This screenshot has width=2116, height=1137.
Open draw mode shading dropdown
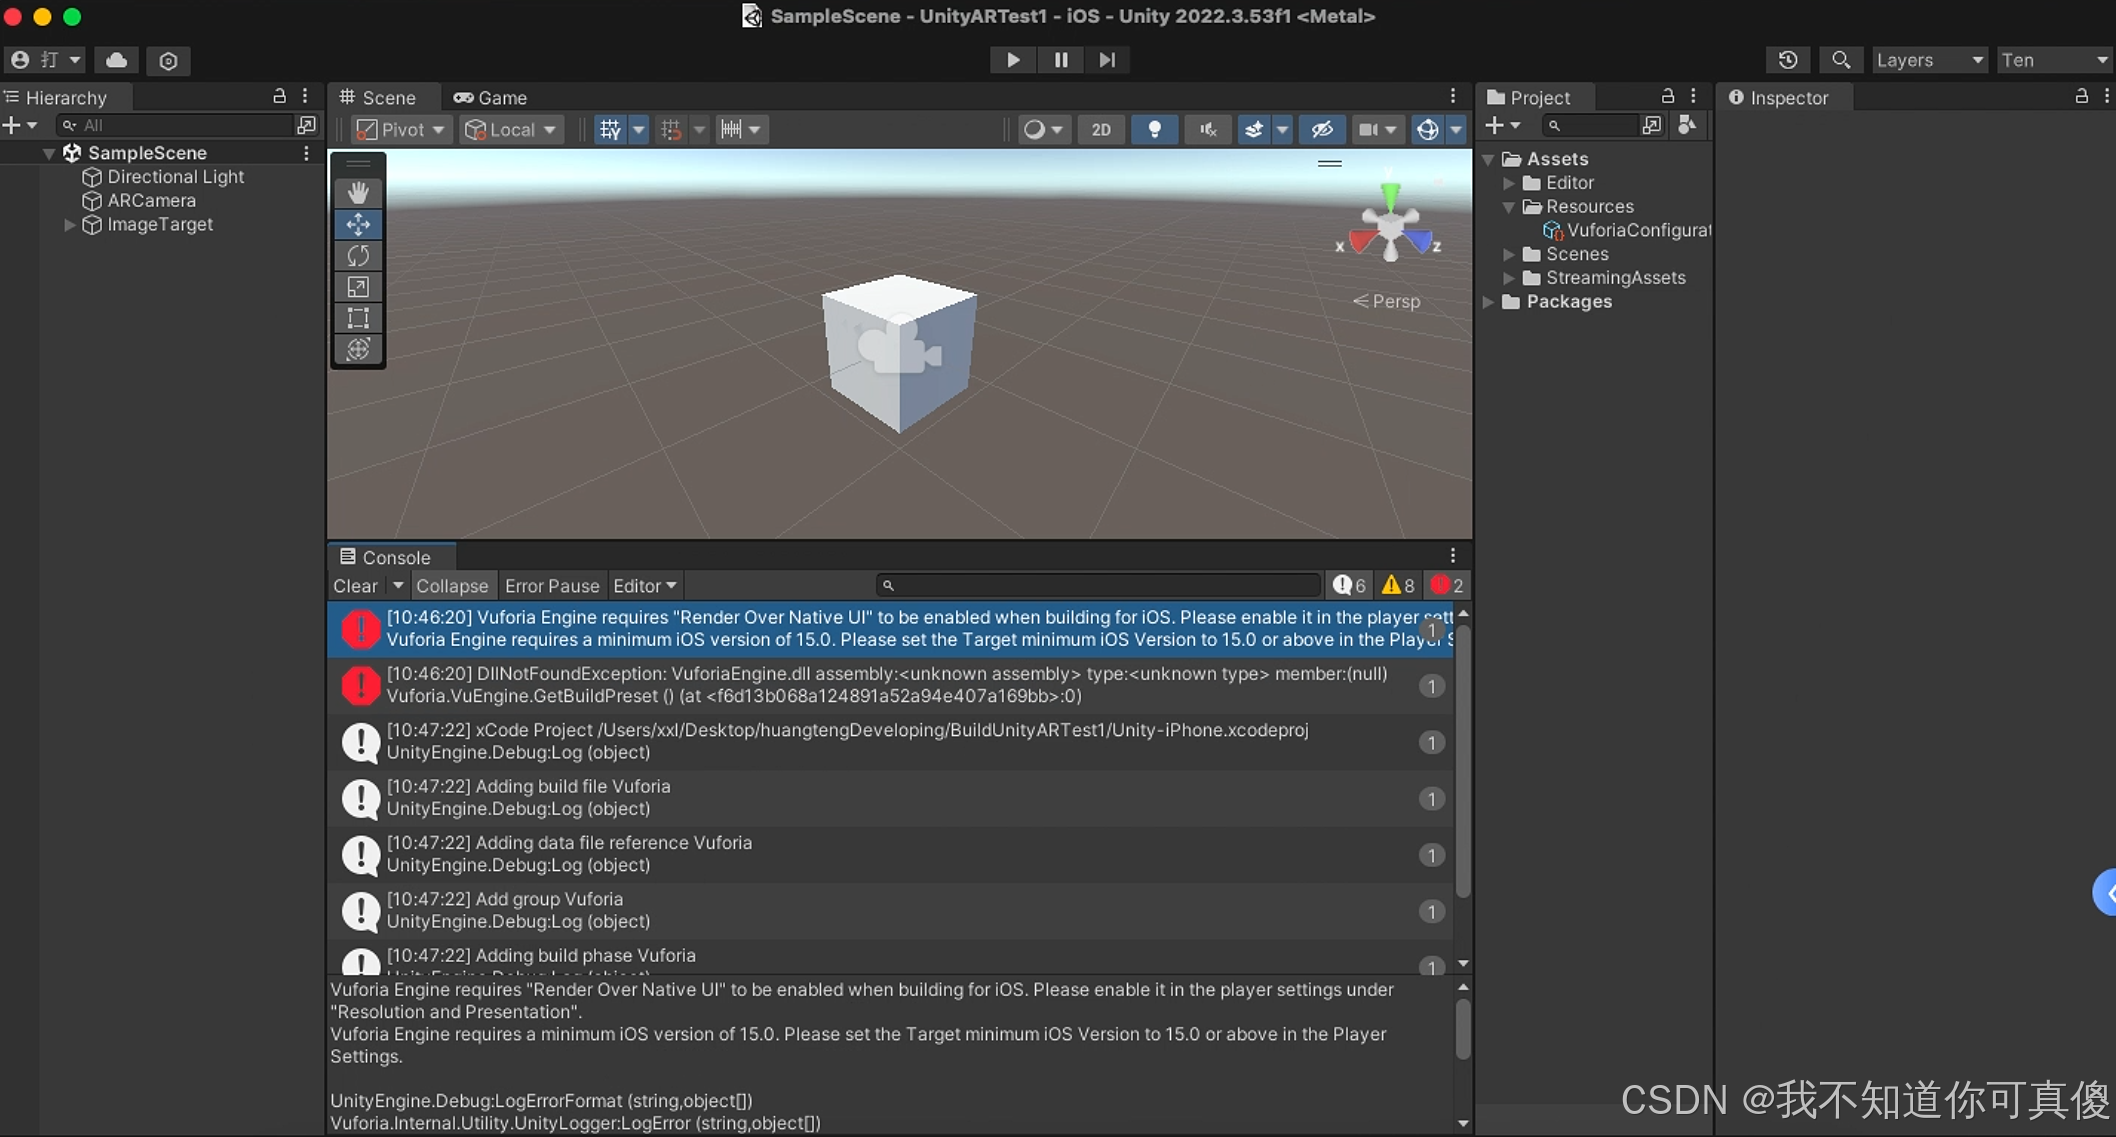click(1043, 130)
